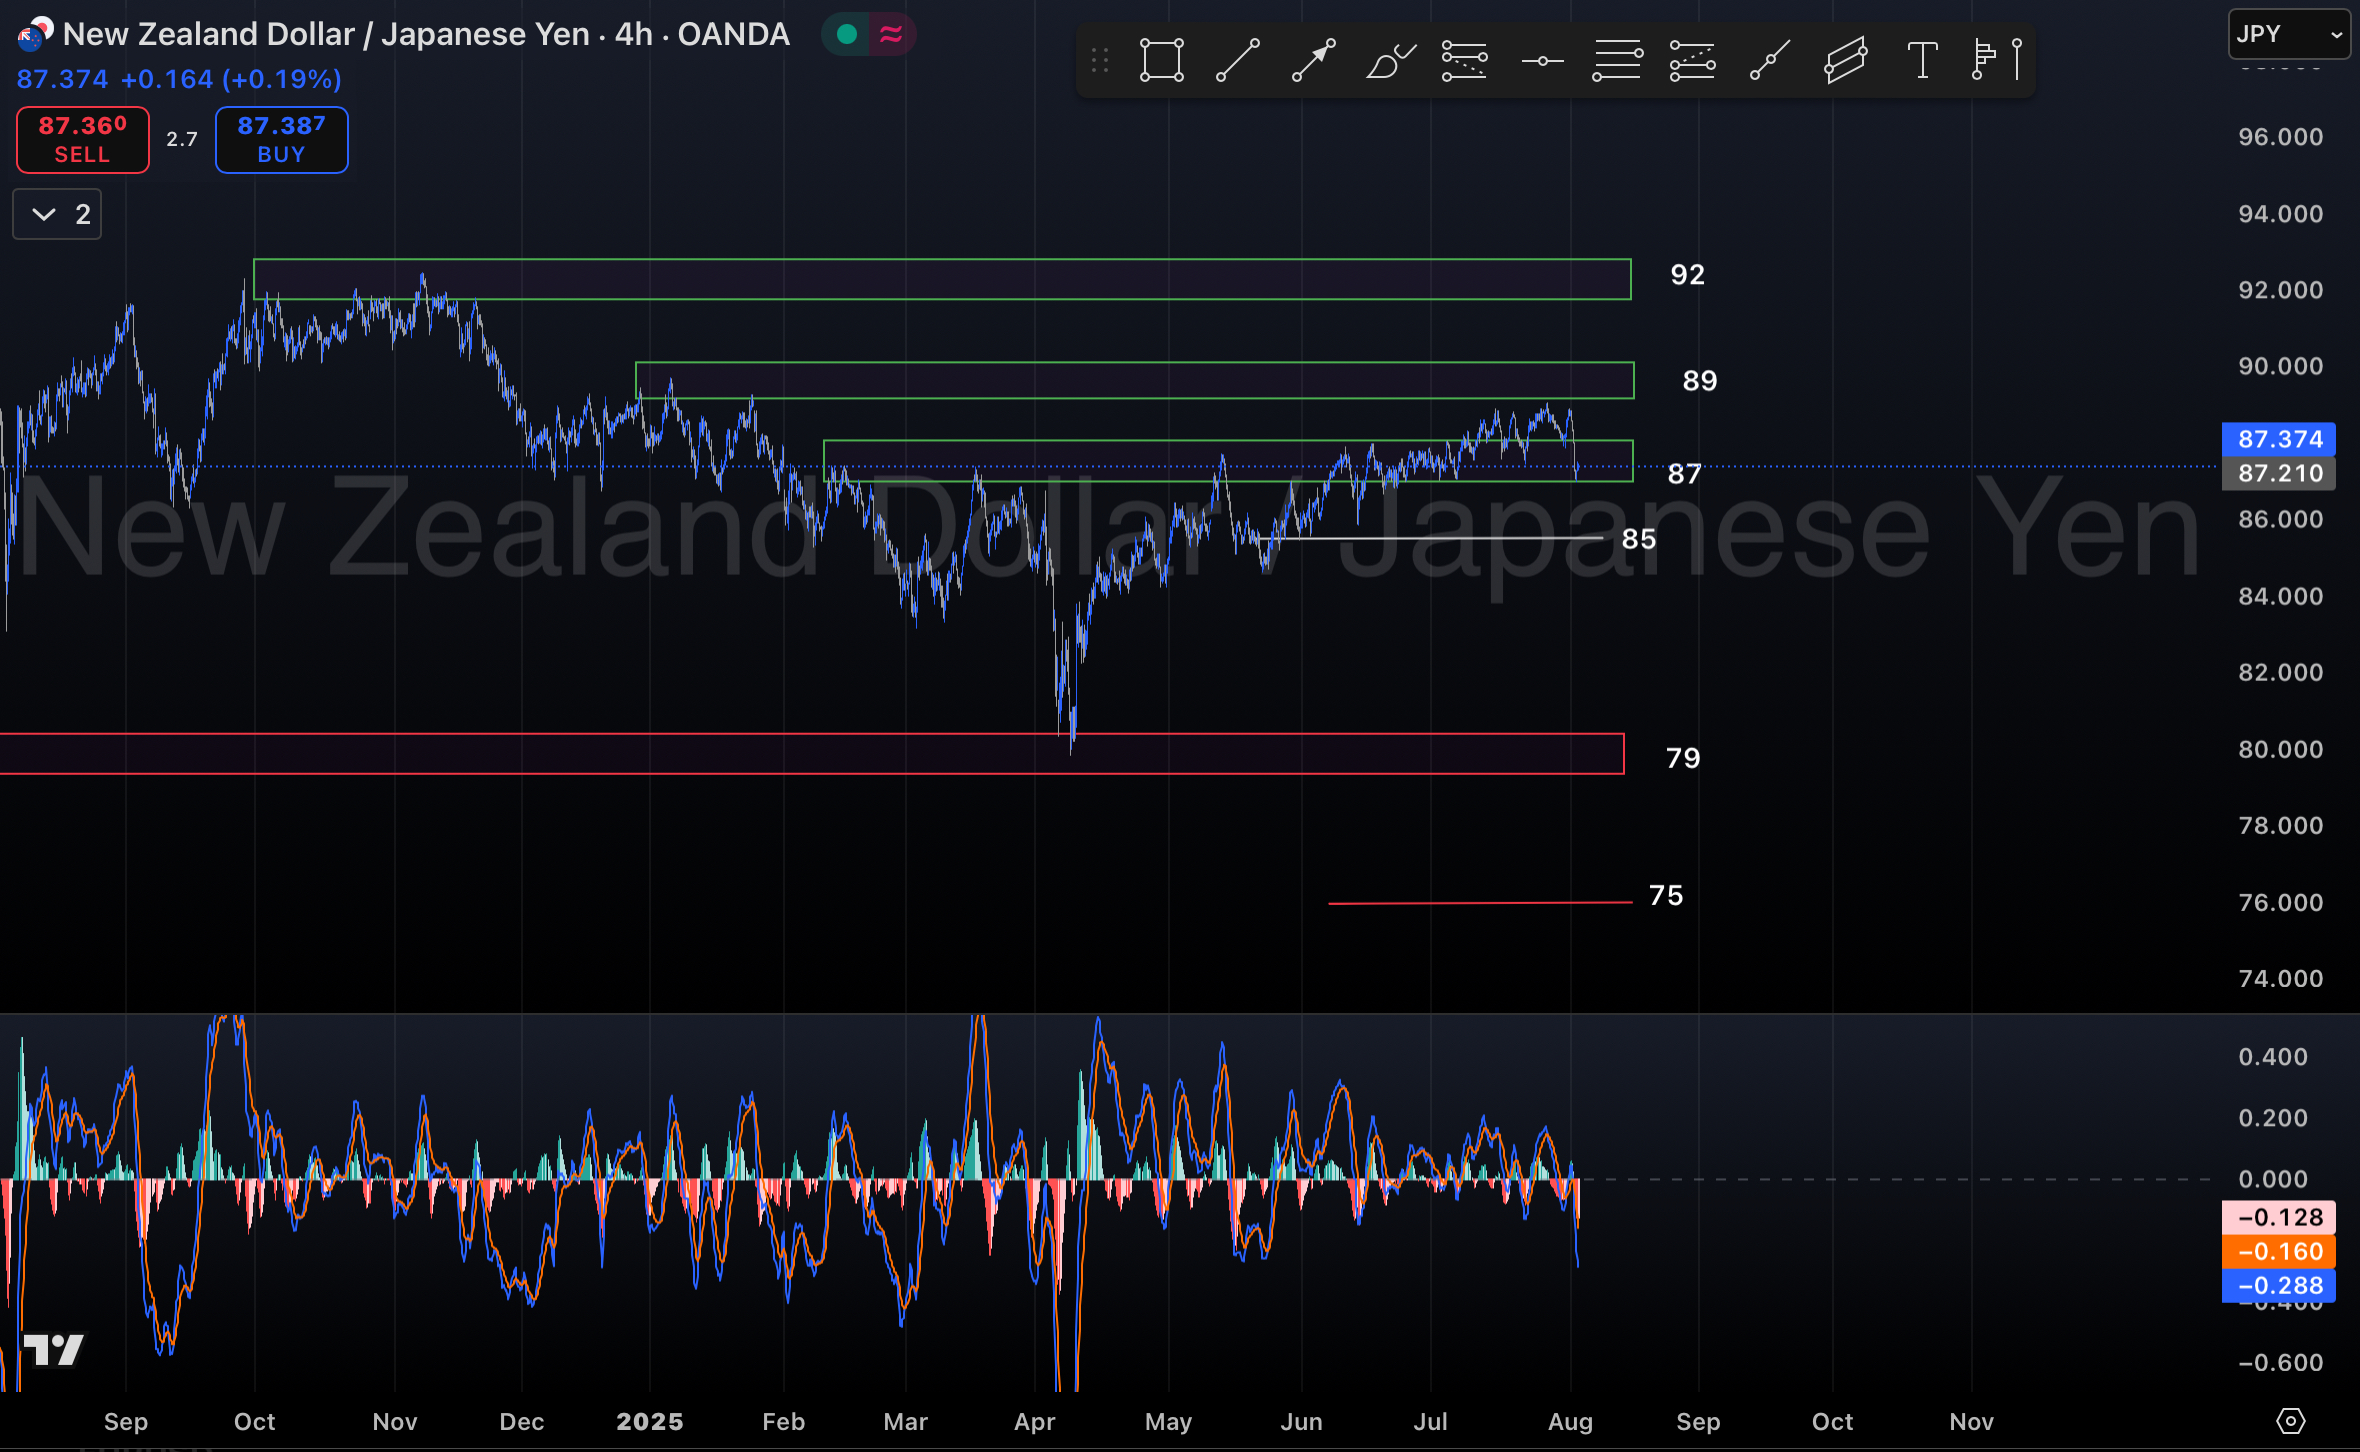Click the pink -0.128 indicator value label
Screen dimensions: 2360x1452
click(x=2279, y=1217)
